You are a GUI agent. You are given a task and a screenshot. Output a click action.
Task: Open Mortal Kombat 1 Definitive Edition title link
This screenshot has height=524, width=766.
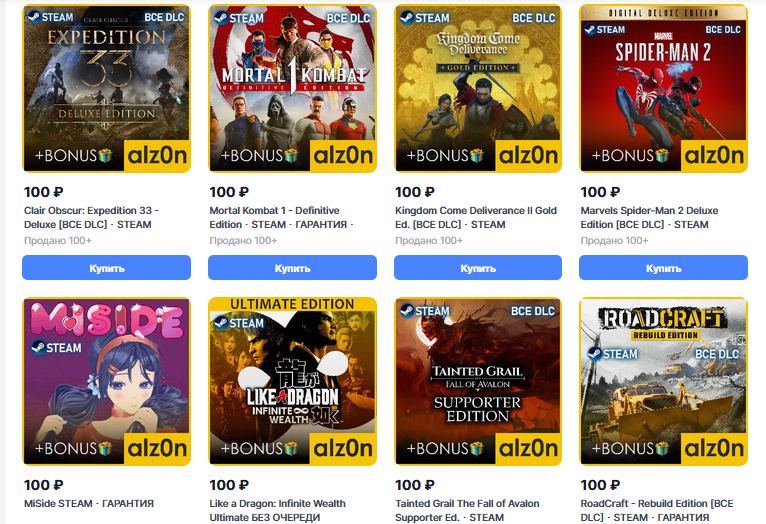click(x=281, y=217)
